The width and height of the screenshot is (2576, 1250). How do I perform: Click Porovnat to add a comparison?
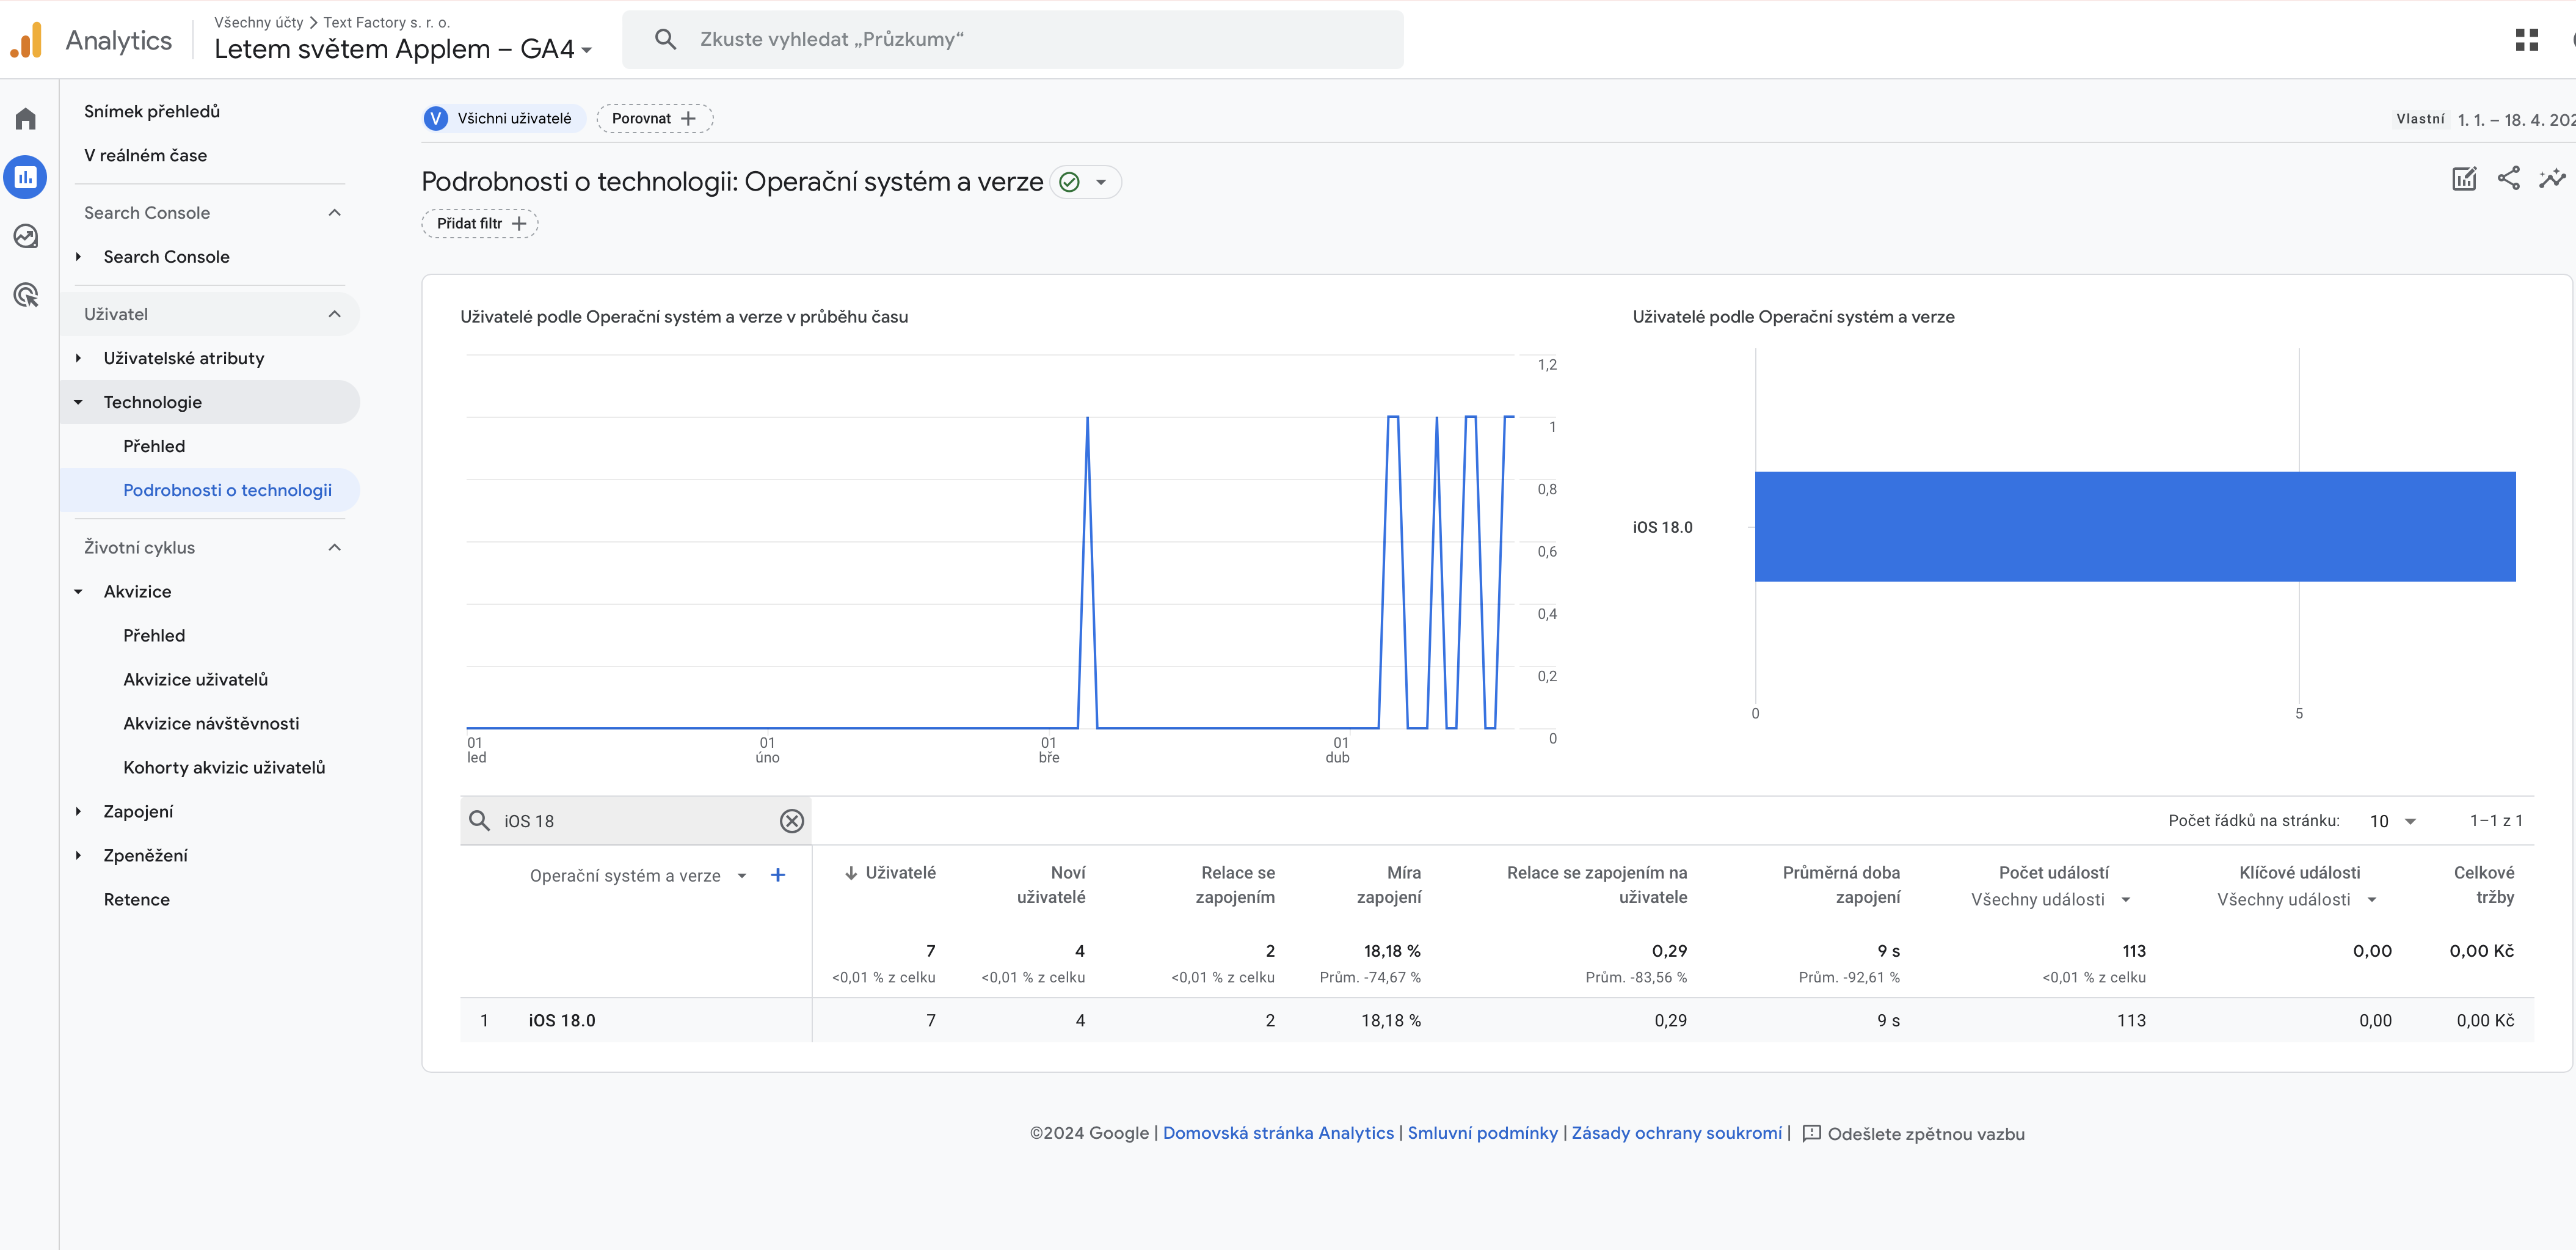tap(654, 118)
